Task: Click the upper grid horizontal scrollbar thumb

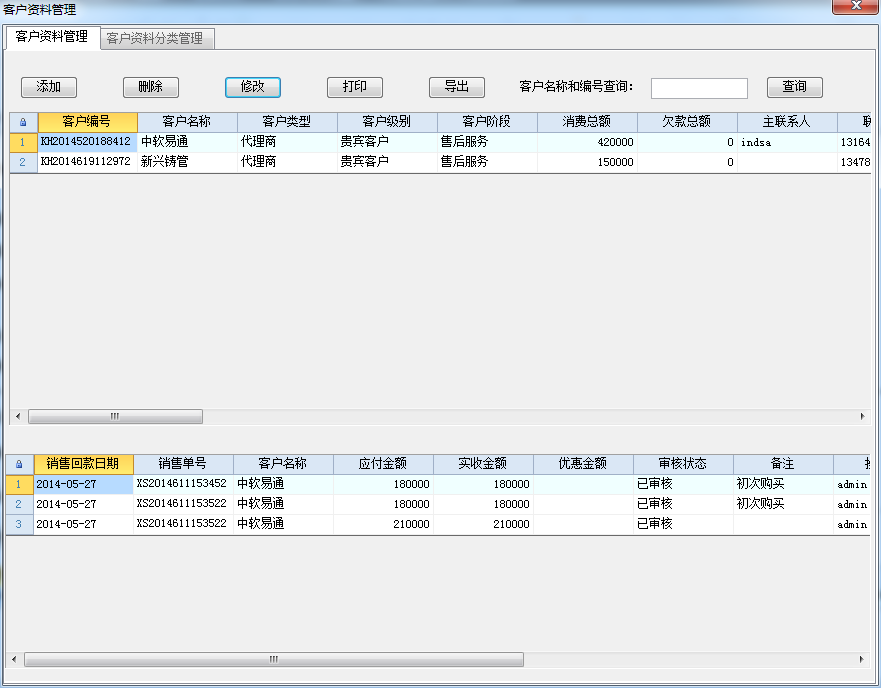Action: coord(115,416)
